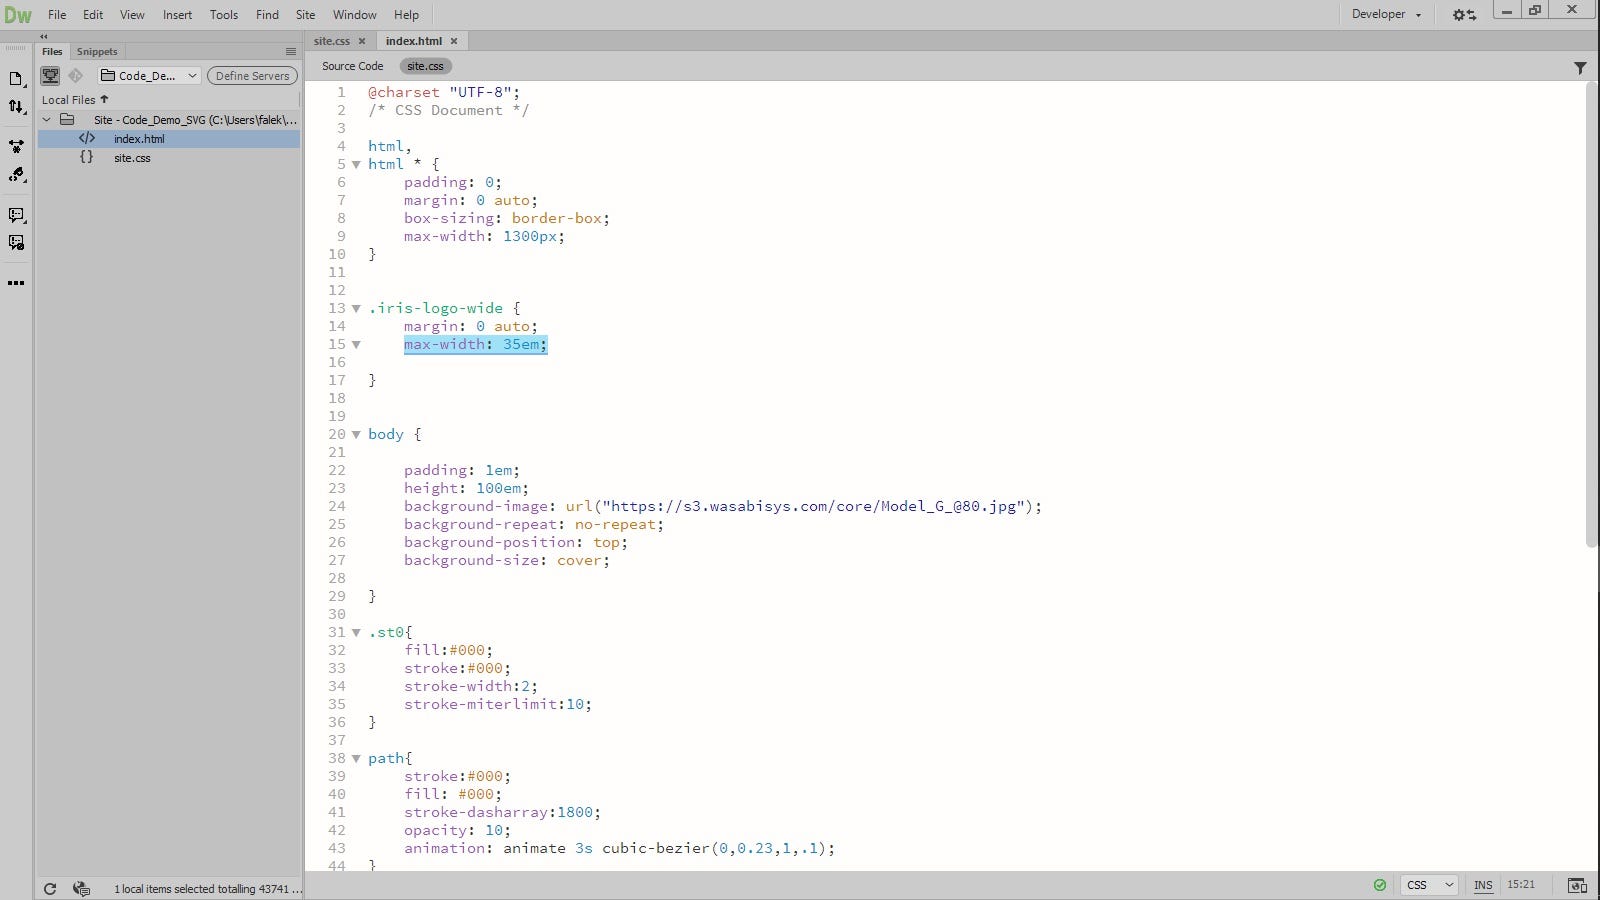Click the '1 local items selected' status text
This screenshot has height=900, width=1600.
coord(207,889)
